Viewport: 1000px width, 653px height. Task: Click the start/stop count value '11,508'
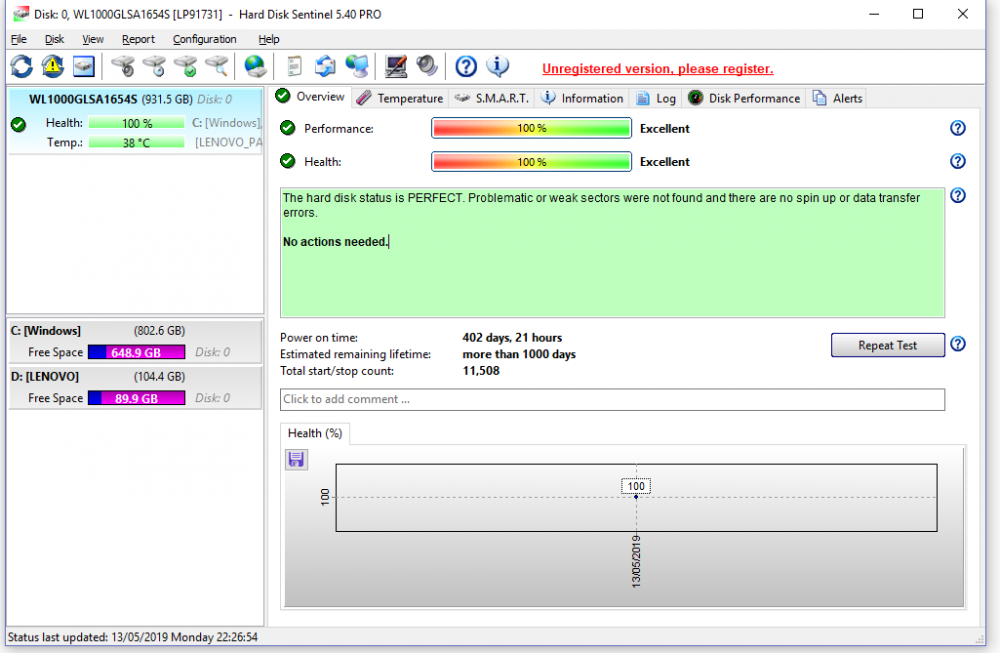coord(481,371)
